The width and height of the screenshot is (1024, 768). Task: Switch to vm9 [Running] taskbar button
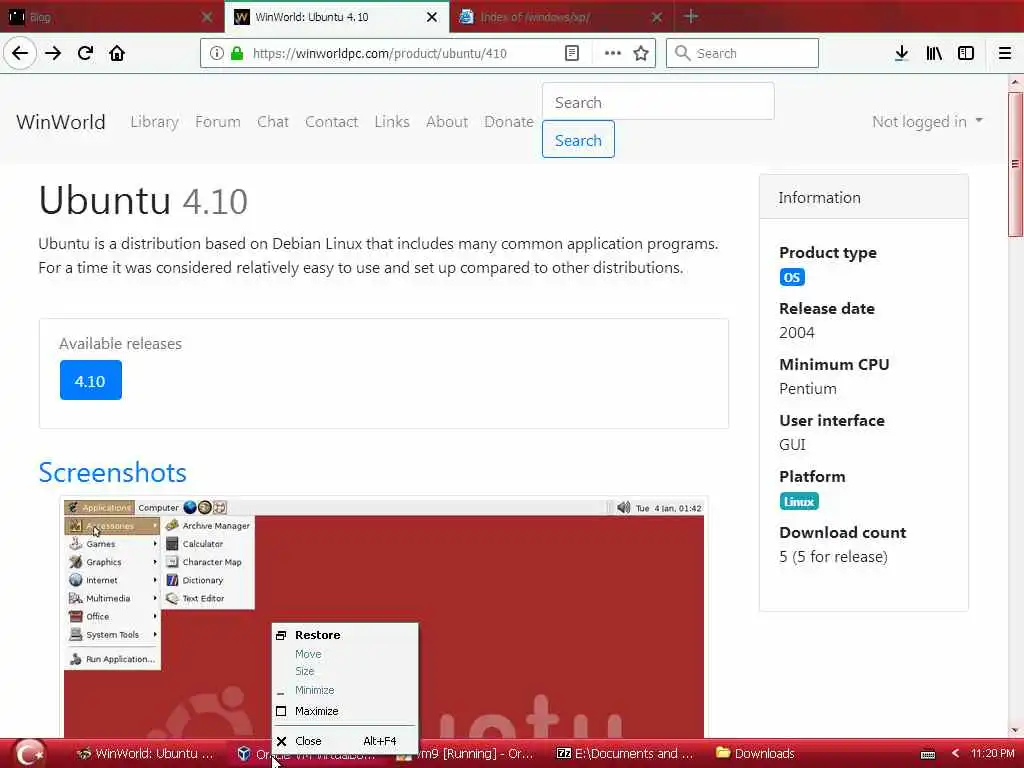[x=467, y=754]
